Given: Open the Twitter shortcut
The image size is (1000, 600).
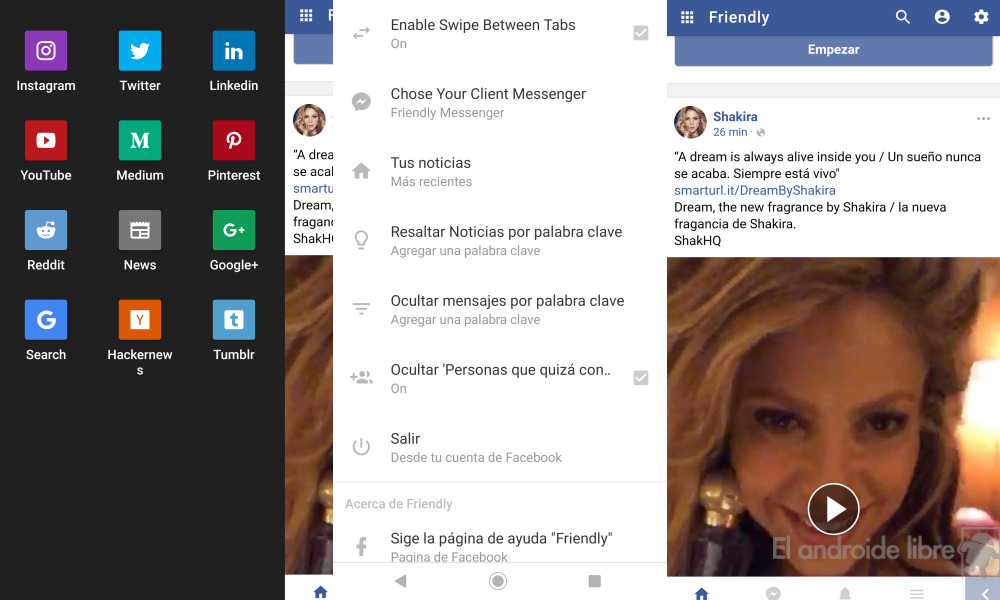Looking at the screenshot, I should coord(140,50).
